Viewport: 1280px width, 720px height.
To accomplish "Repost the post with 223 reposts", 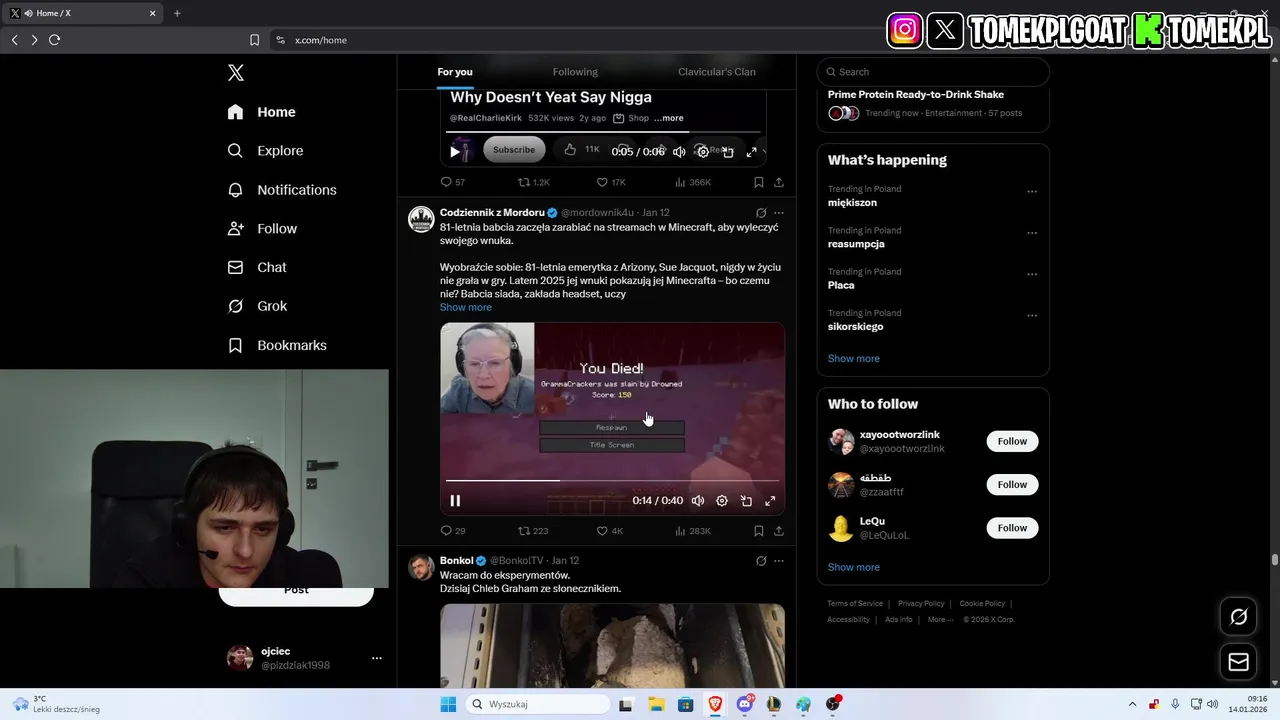I will 533,531.
